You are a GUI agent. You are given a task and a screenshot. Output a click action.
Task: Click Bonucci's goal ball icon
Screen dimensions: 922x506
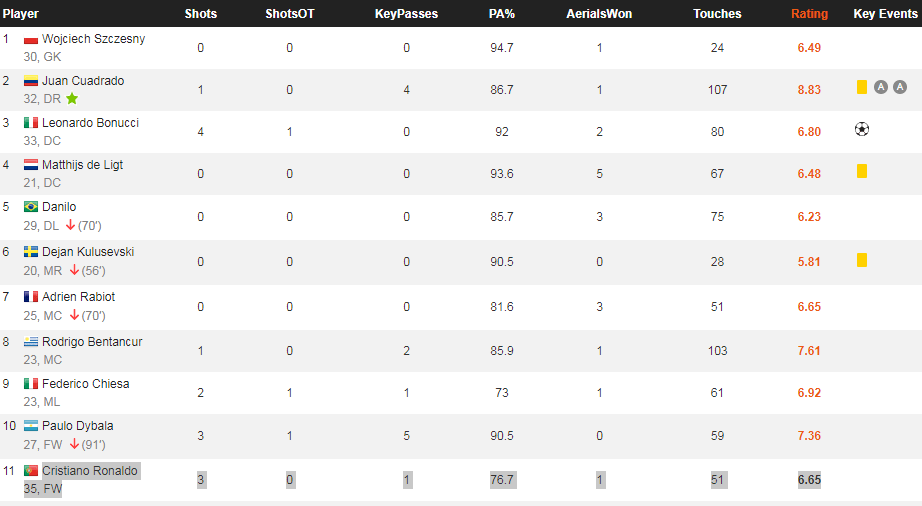click(x=862, y=129)
